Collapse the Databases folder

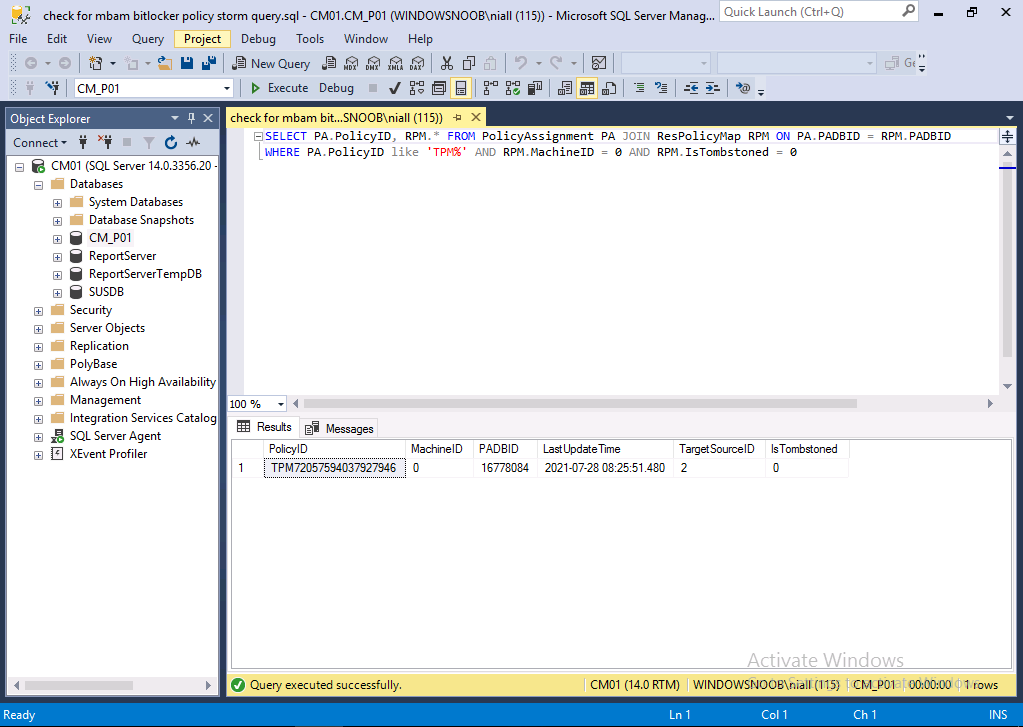point(38,185)
